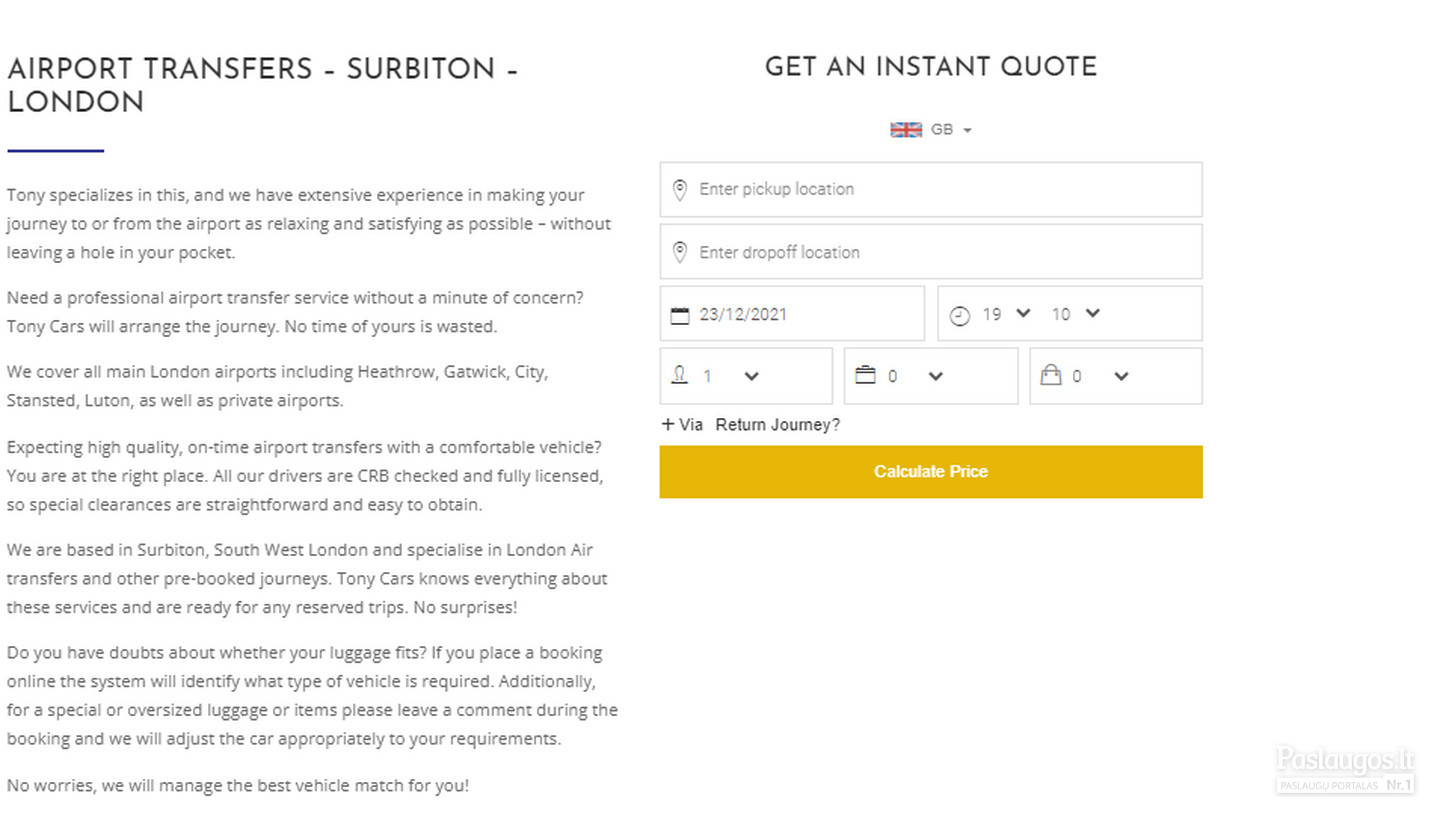
Task: Click the hand luggage bag icon
Action: pos(1051,375)
